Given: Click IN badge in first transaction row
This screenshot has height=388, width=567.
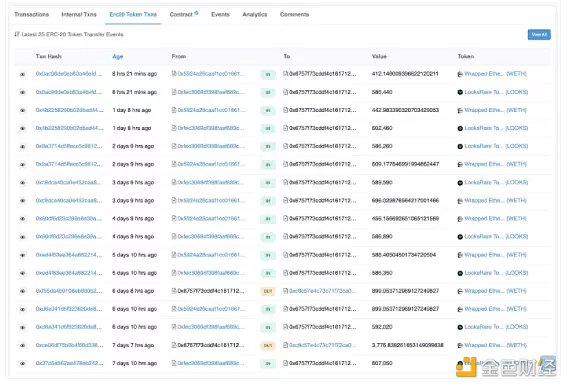Looking at the screenshot, I should pyautogui.click(x=268, y=74).
